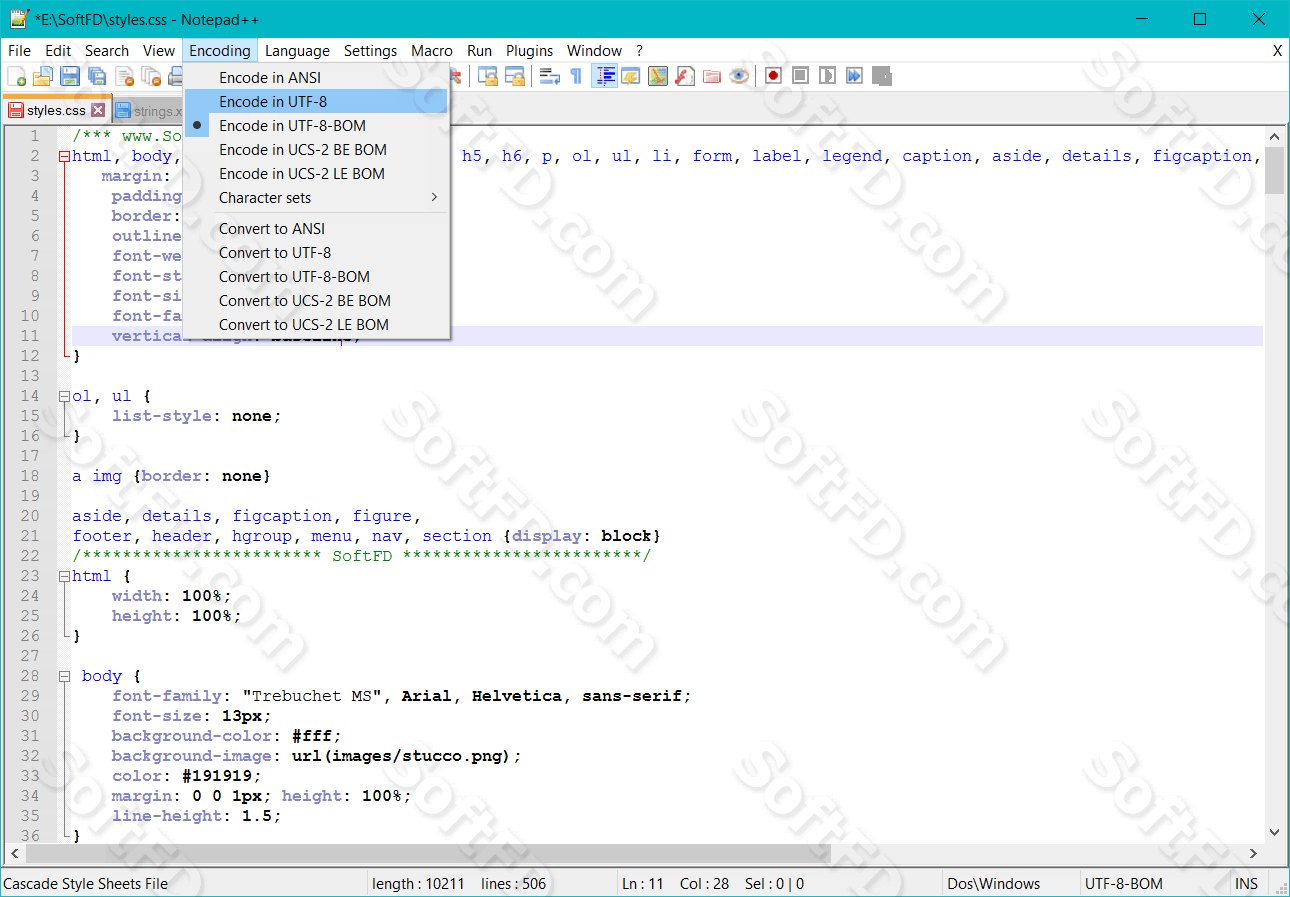Image resolution: width=1290 pixels, height=897 pixels.
Task: Click the Close document toolbar icon
Action: (125, 76)
